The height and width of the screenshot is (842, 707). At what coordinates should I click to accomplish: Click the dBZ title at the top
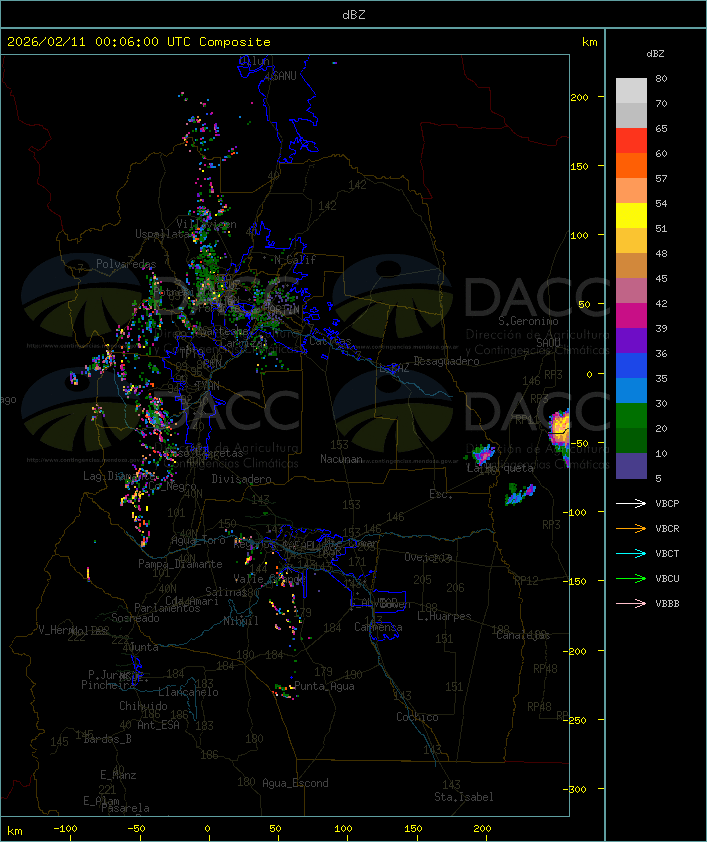pyautogui.click(x=354, y=14)
